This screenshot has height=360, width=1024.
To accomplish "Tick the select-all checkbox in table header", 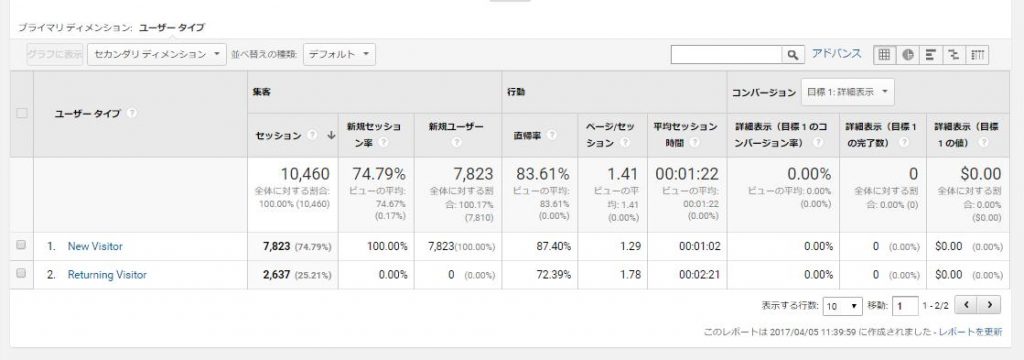I will point(22,113).
